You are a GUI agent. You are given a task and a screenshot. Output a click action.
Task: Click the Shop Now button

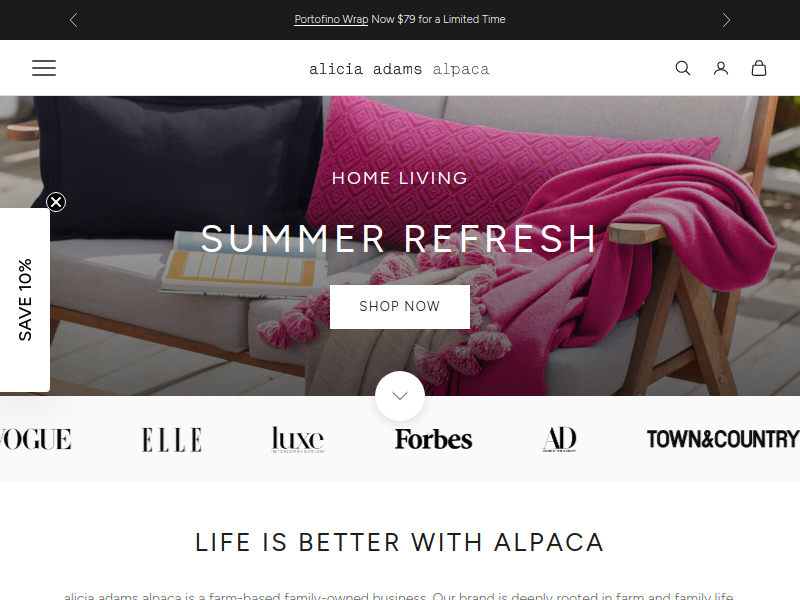click(399, 307)
